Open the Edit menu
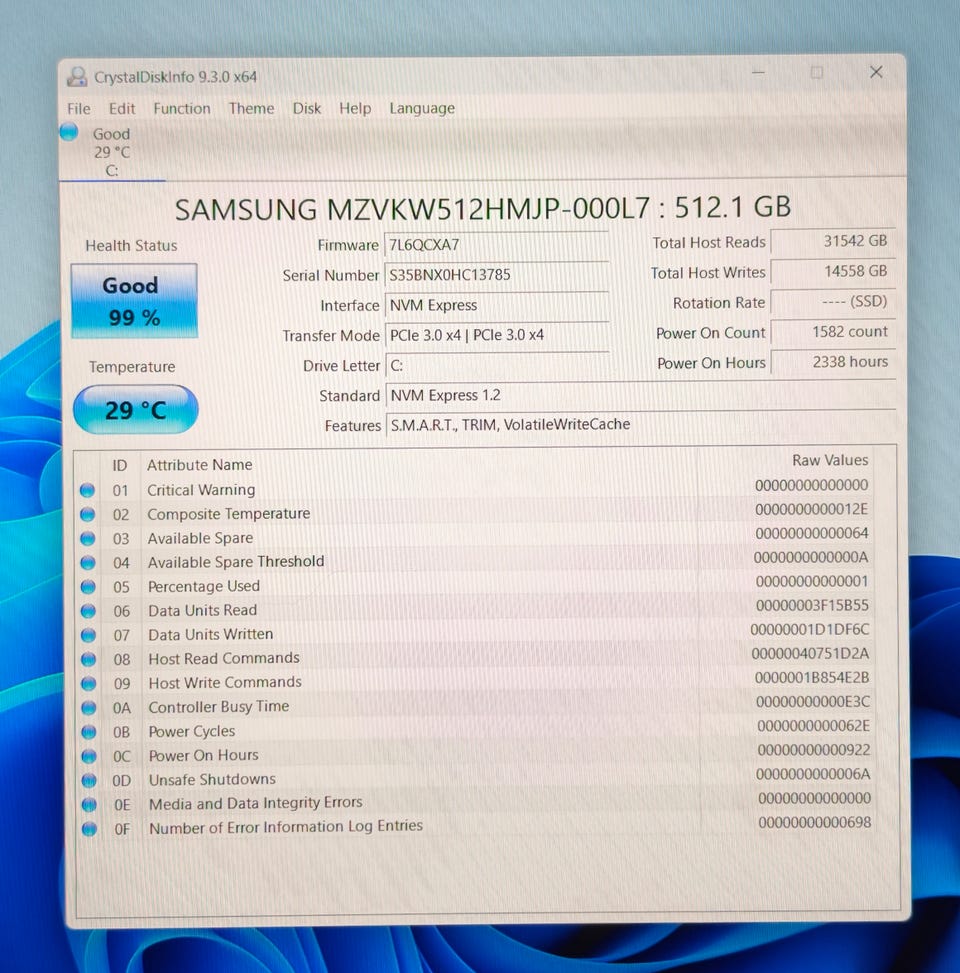Viewport: 960px width, 973px height. [x=122, y=109]
